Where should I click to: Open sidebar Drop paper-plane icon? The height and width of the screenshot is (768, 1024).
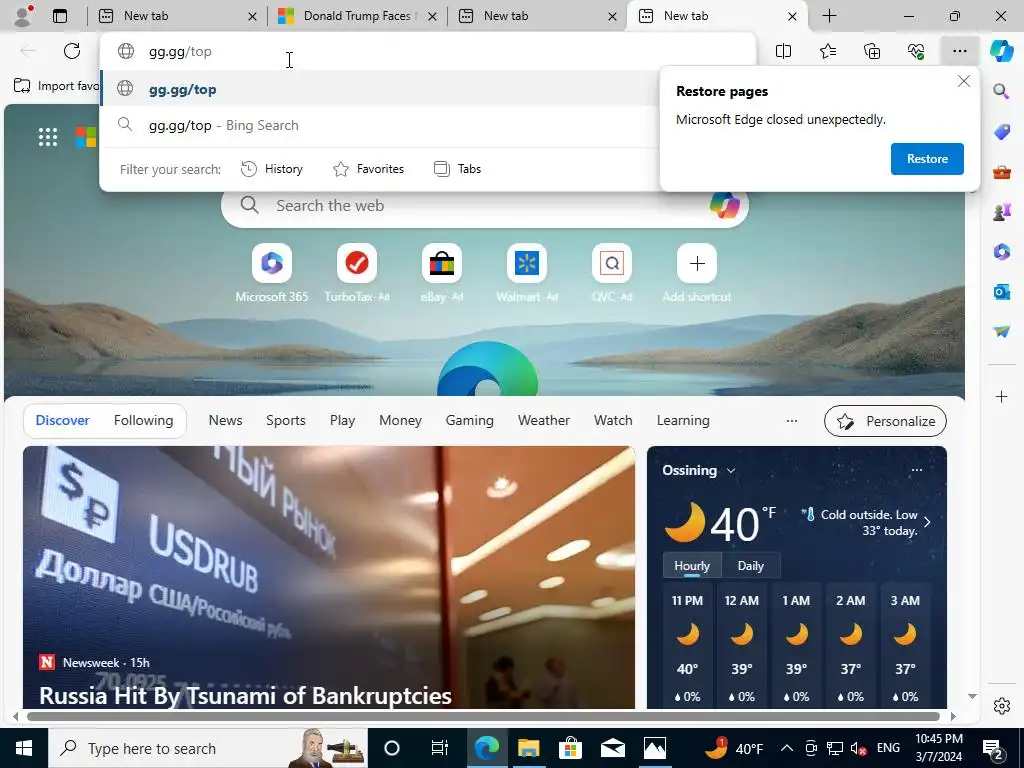pyautogui.click(x=1001, y=332)
